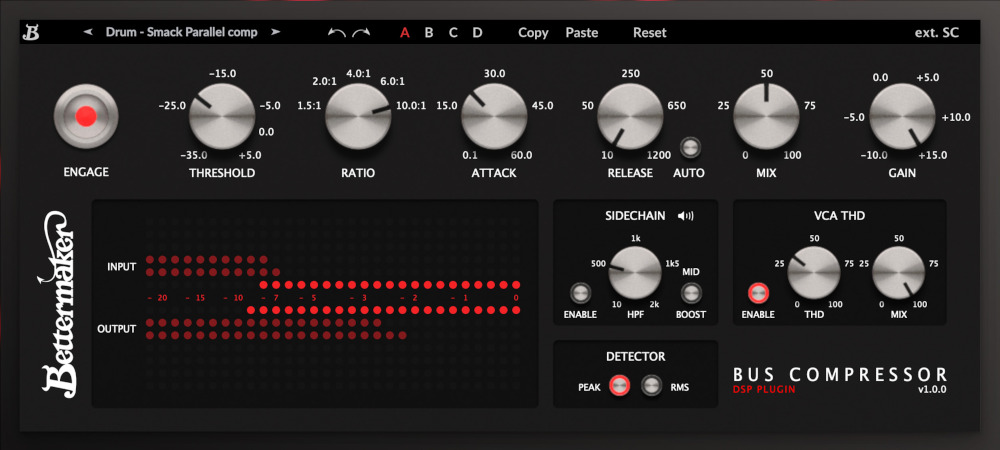This screenshot has height=450, width=1000.
Task: Open the preset name Drum - Smack Parallel comp
Action: tap(182, 32)
